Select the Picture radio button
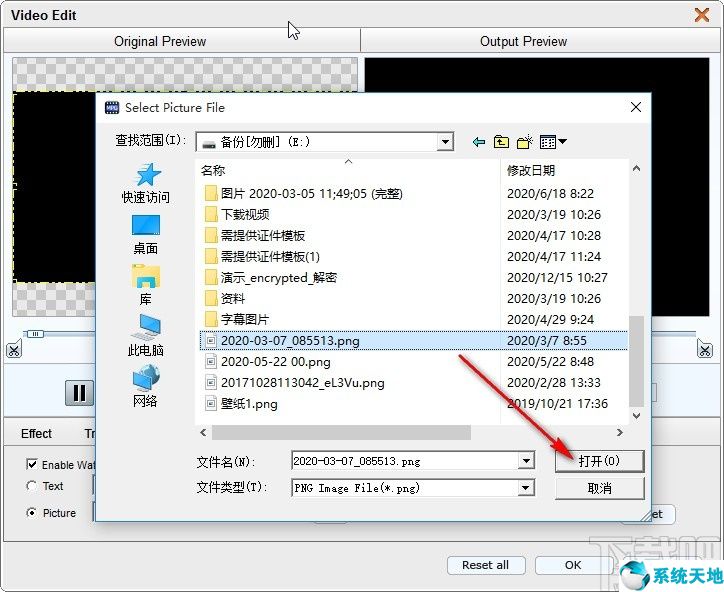 click(31, 513)
